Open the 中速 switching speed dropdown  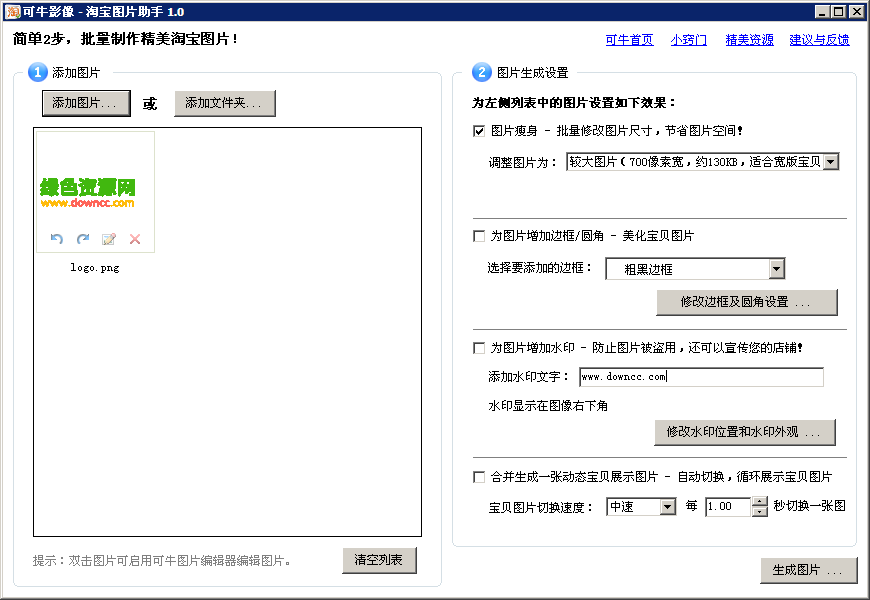[x=665, y=507]
